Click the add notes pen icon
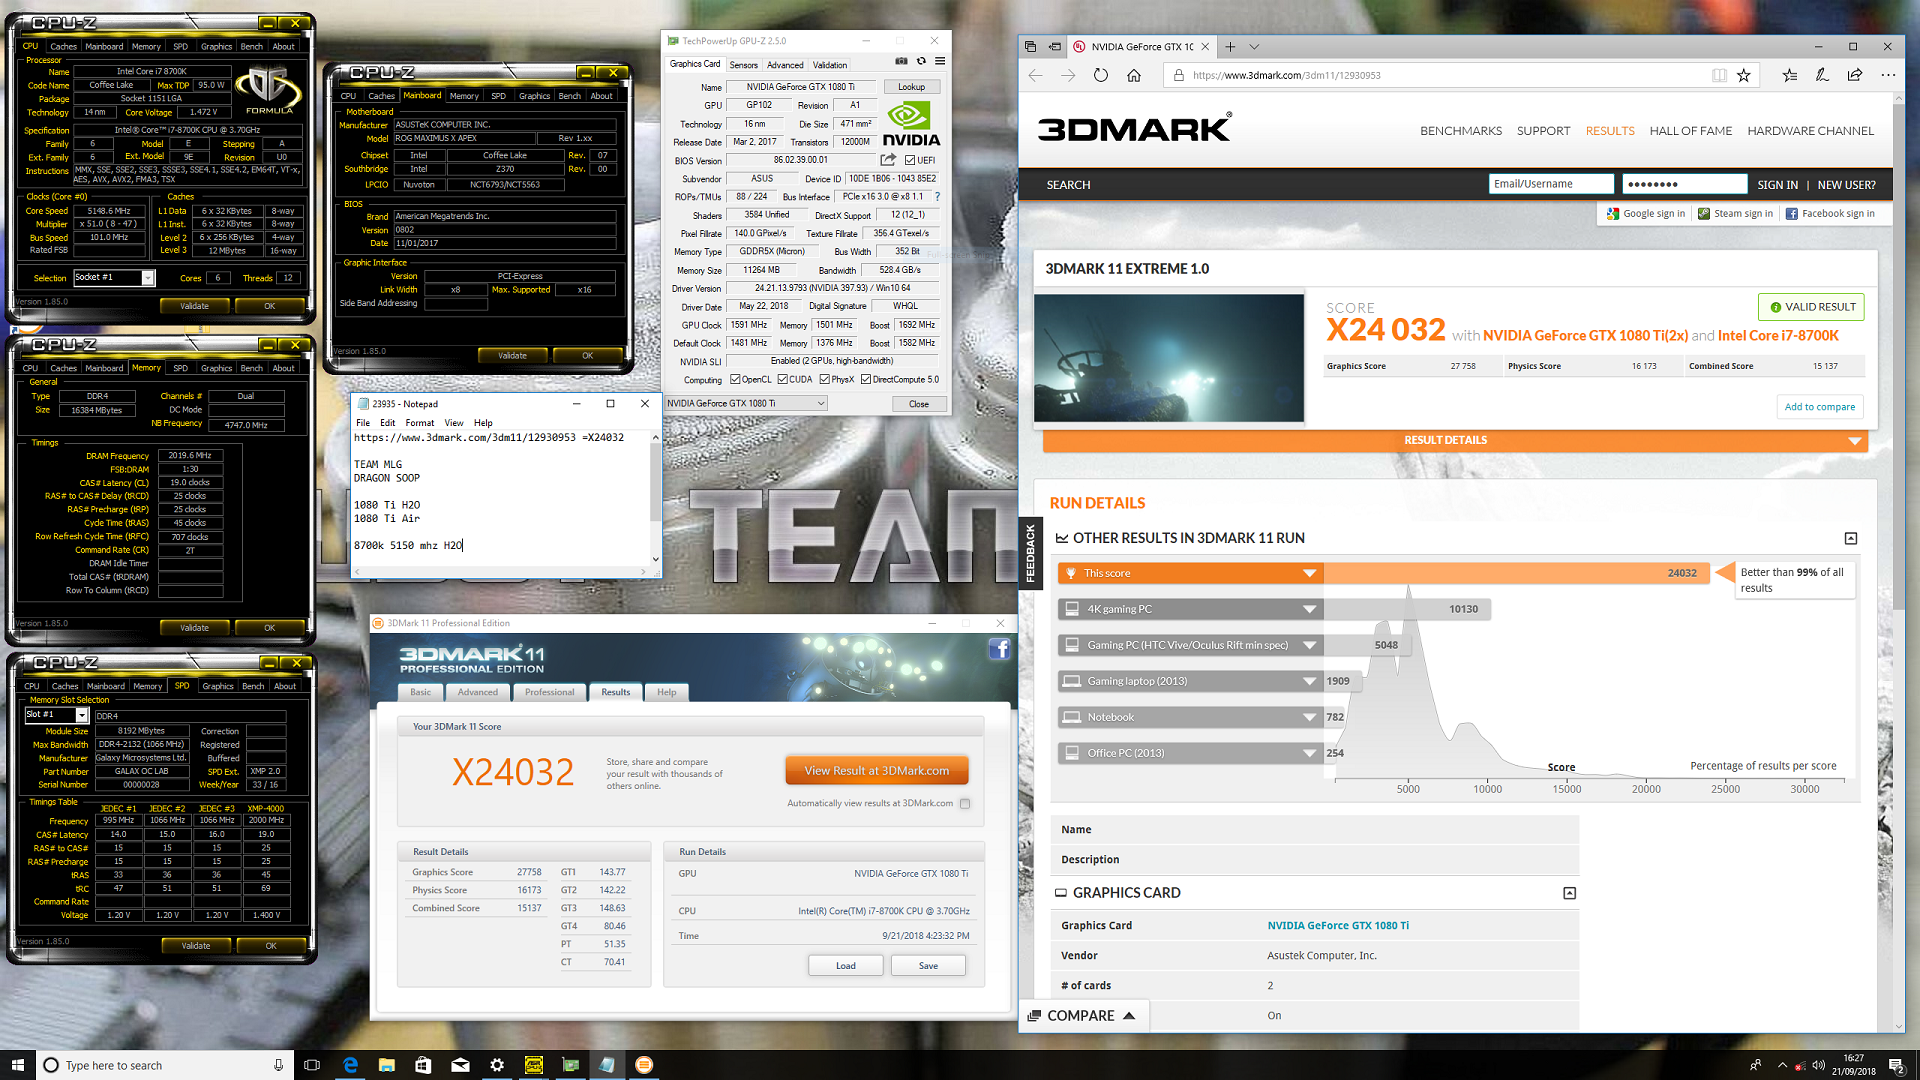Image resolution: width=1920 pixels, height=1080 pixels. point(1823,75)
